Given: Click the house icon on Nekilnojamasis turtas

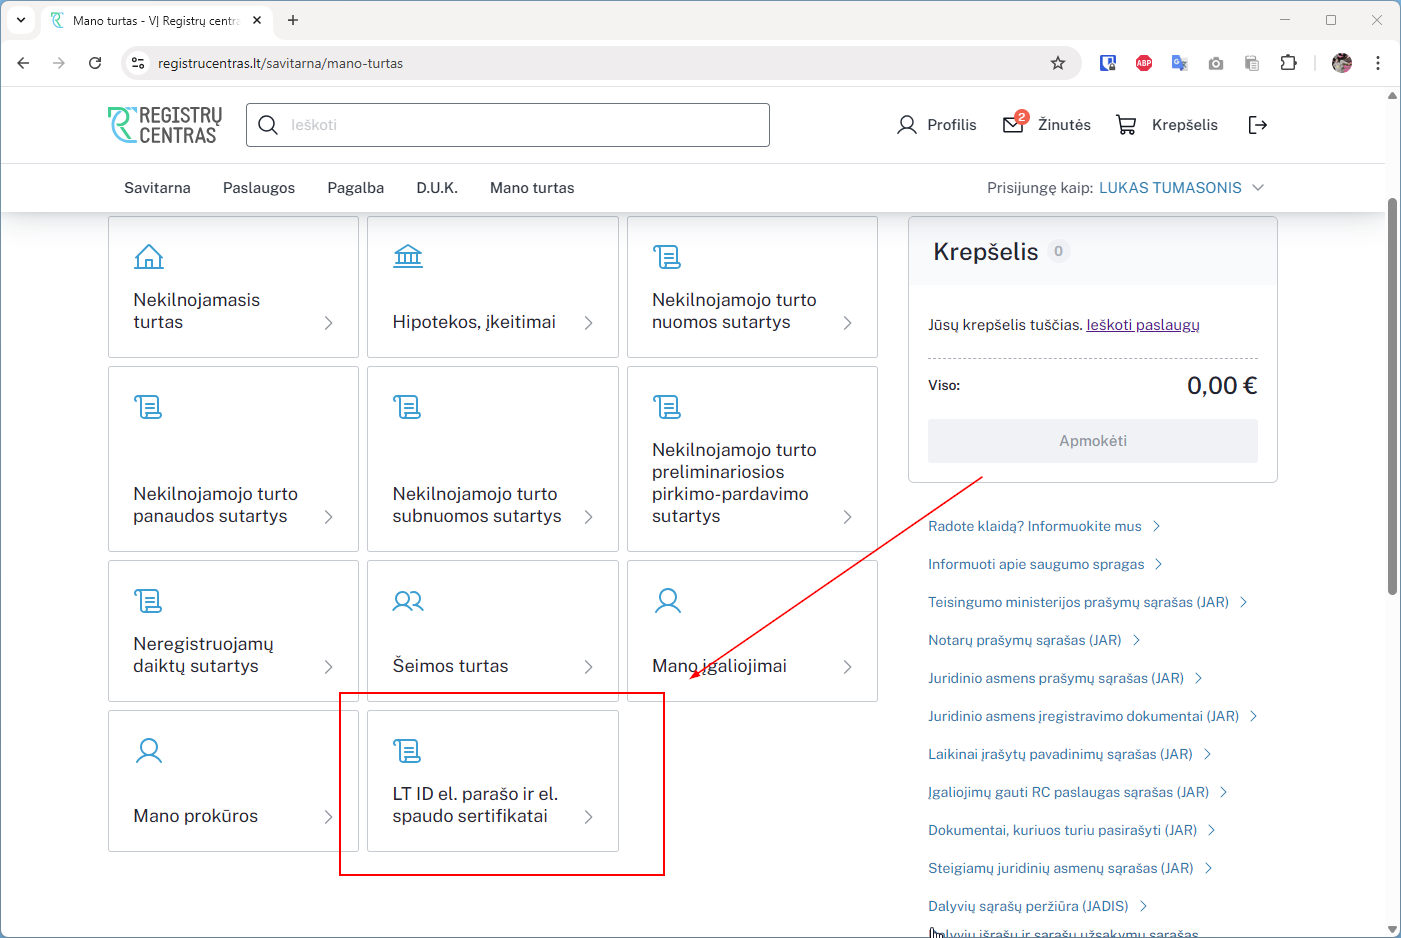Looking at the screenshot, I should click(149, 257).
